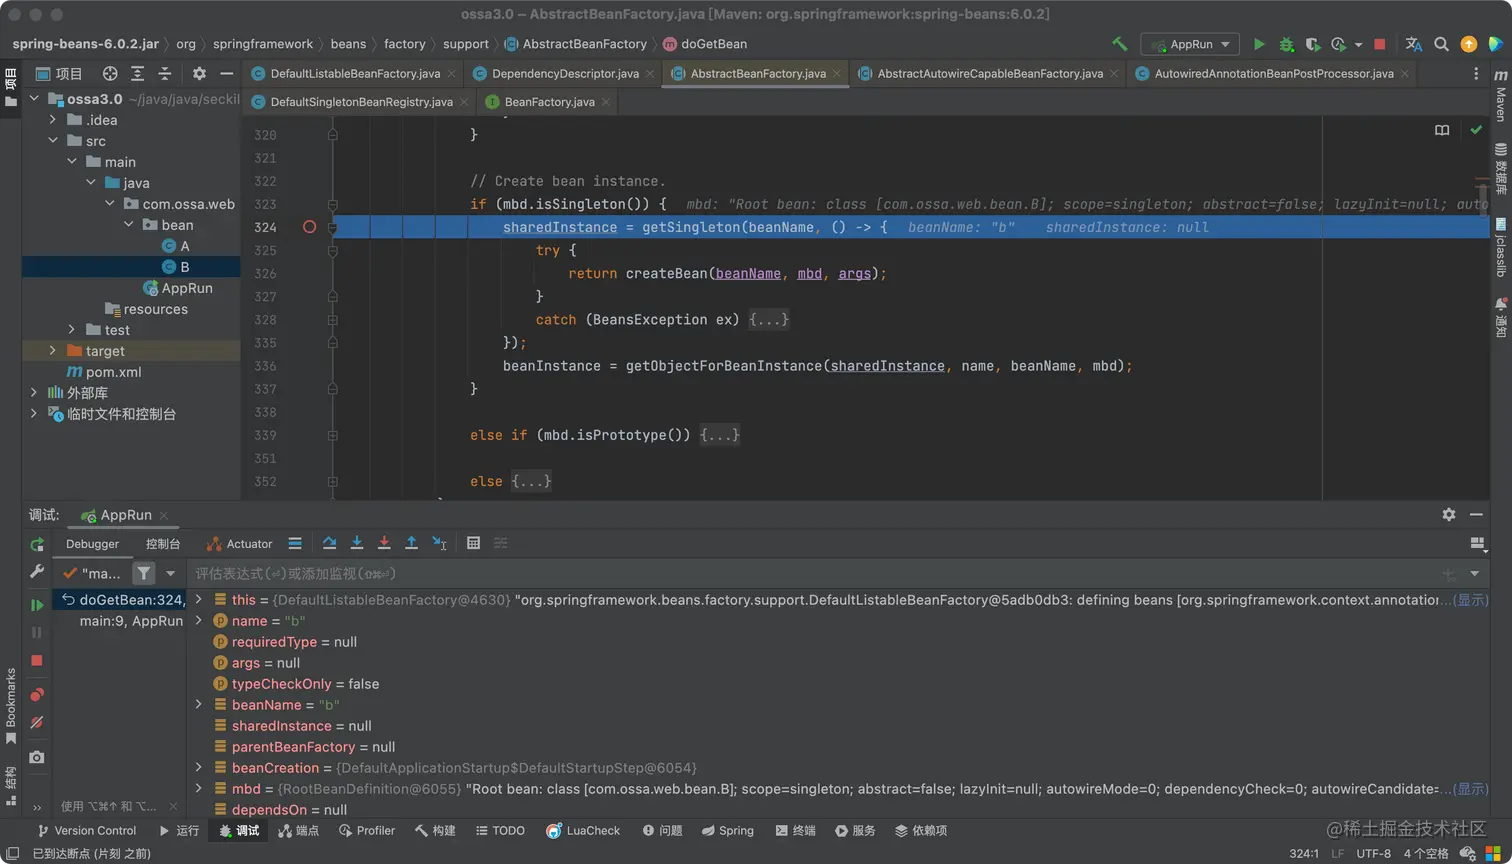
Task: Rerun AppRun from debug sidebar
Action: pos(37,545)
